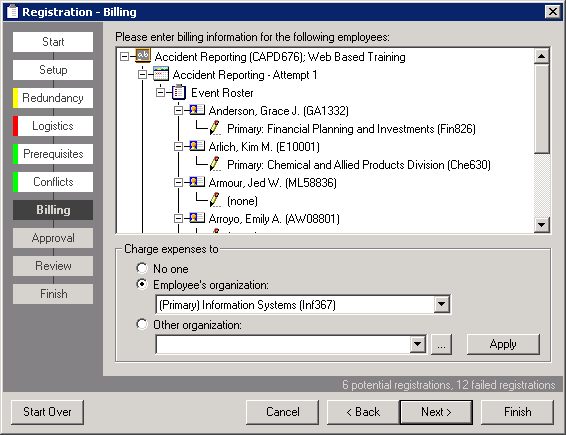Select Accident Reporting - Attempt 1 label
Screen dimensions: 566x435
tap(245, 75)
